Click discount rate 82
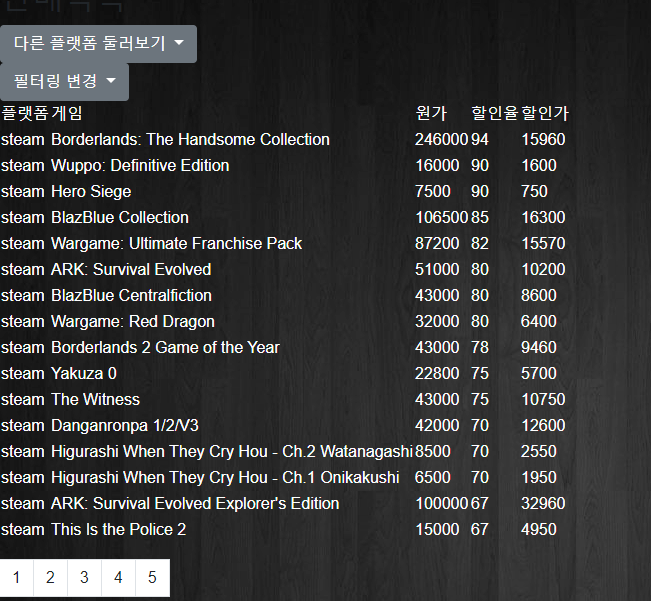Screen dimensions: 651x601 pos(480,244)
